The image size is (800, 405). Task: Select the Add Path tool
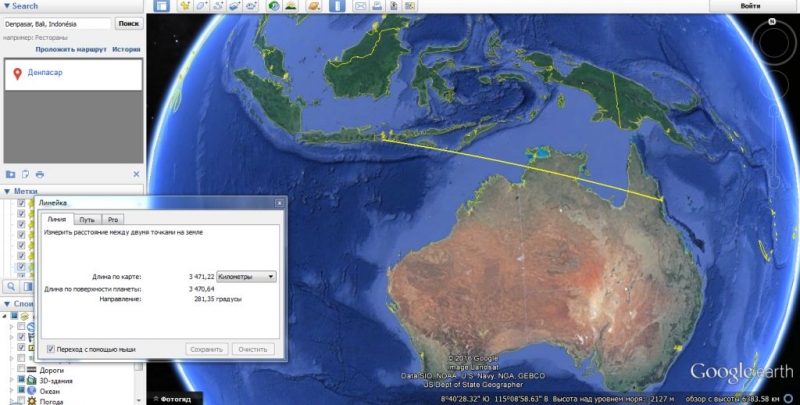(x=218, y=6)
